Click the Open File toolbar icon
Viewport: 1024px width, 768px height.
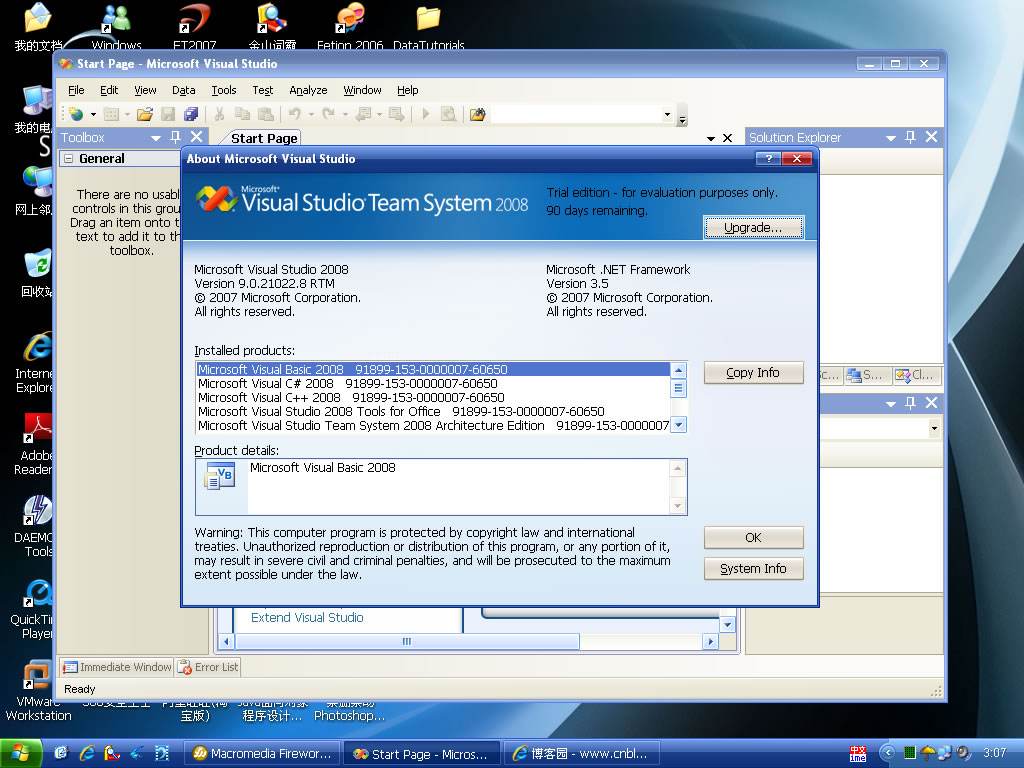pos(145,115)
